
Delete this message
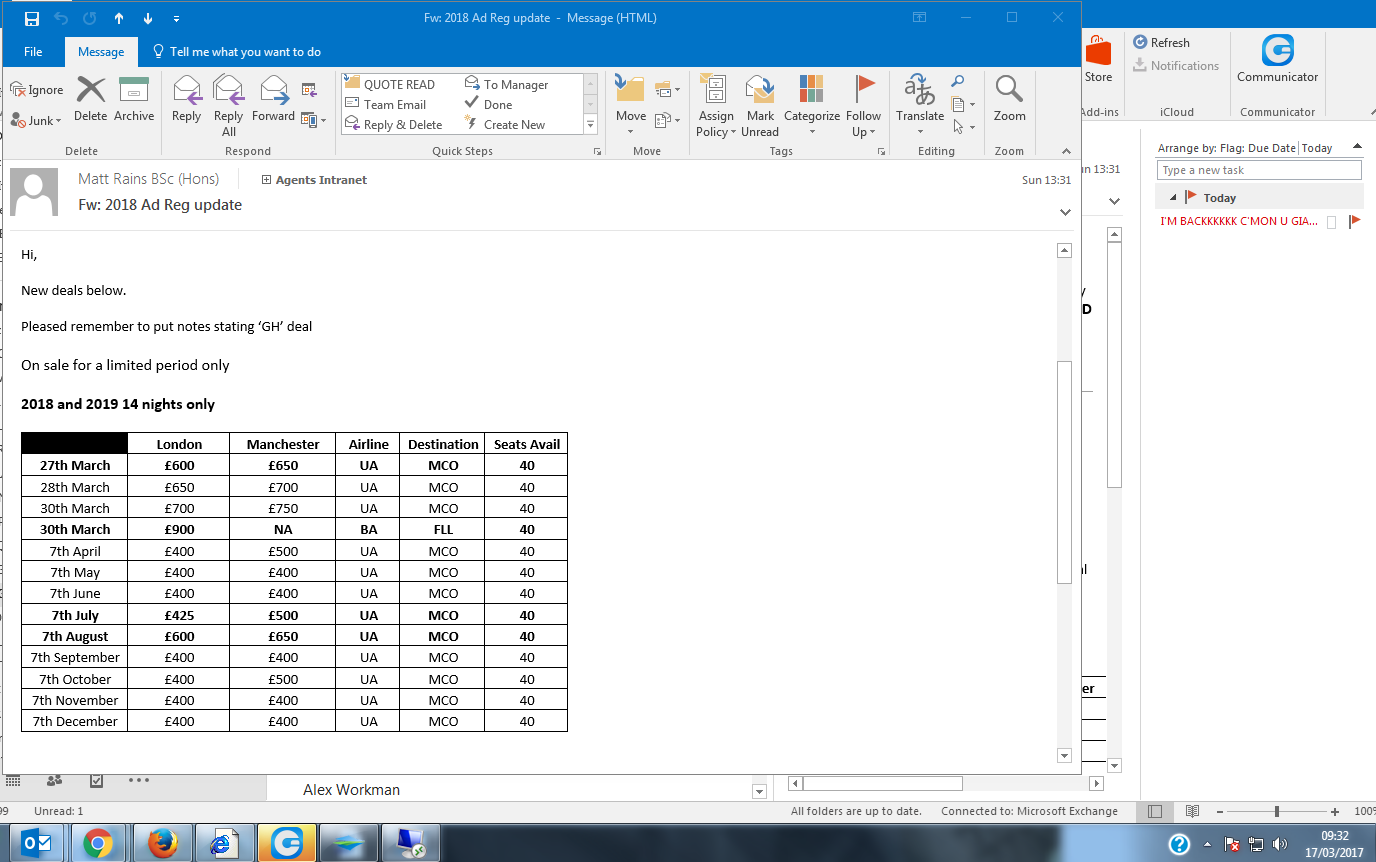click(x=90, y=100)
